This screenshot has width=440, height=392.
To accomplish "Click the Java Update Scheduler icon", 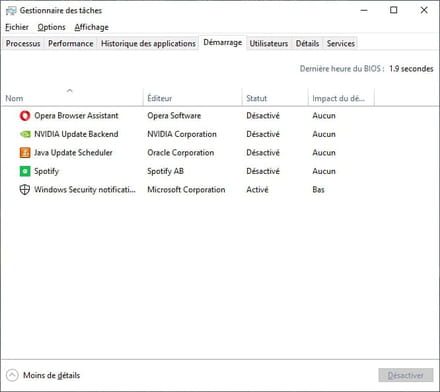I will click(x=25, y=153).
